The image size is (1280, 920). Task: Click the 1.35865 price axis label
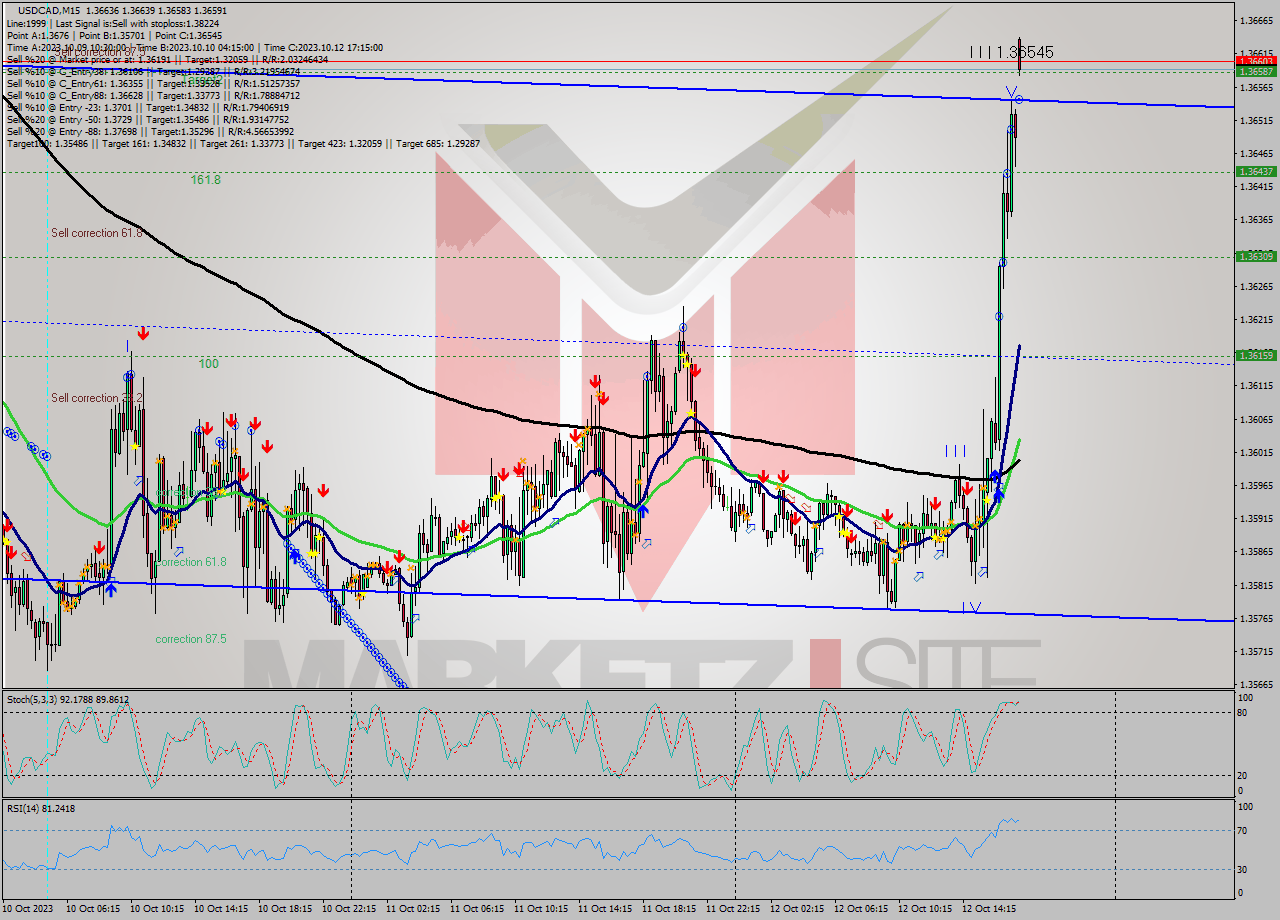click(x=1256, y=551)
